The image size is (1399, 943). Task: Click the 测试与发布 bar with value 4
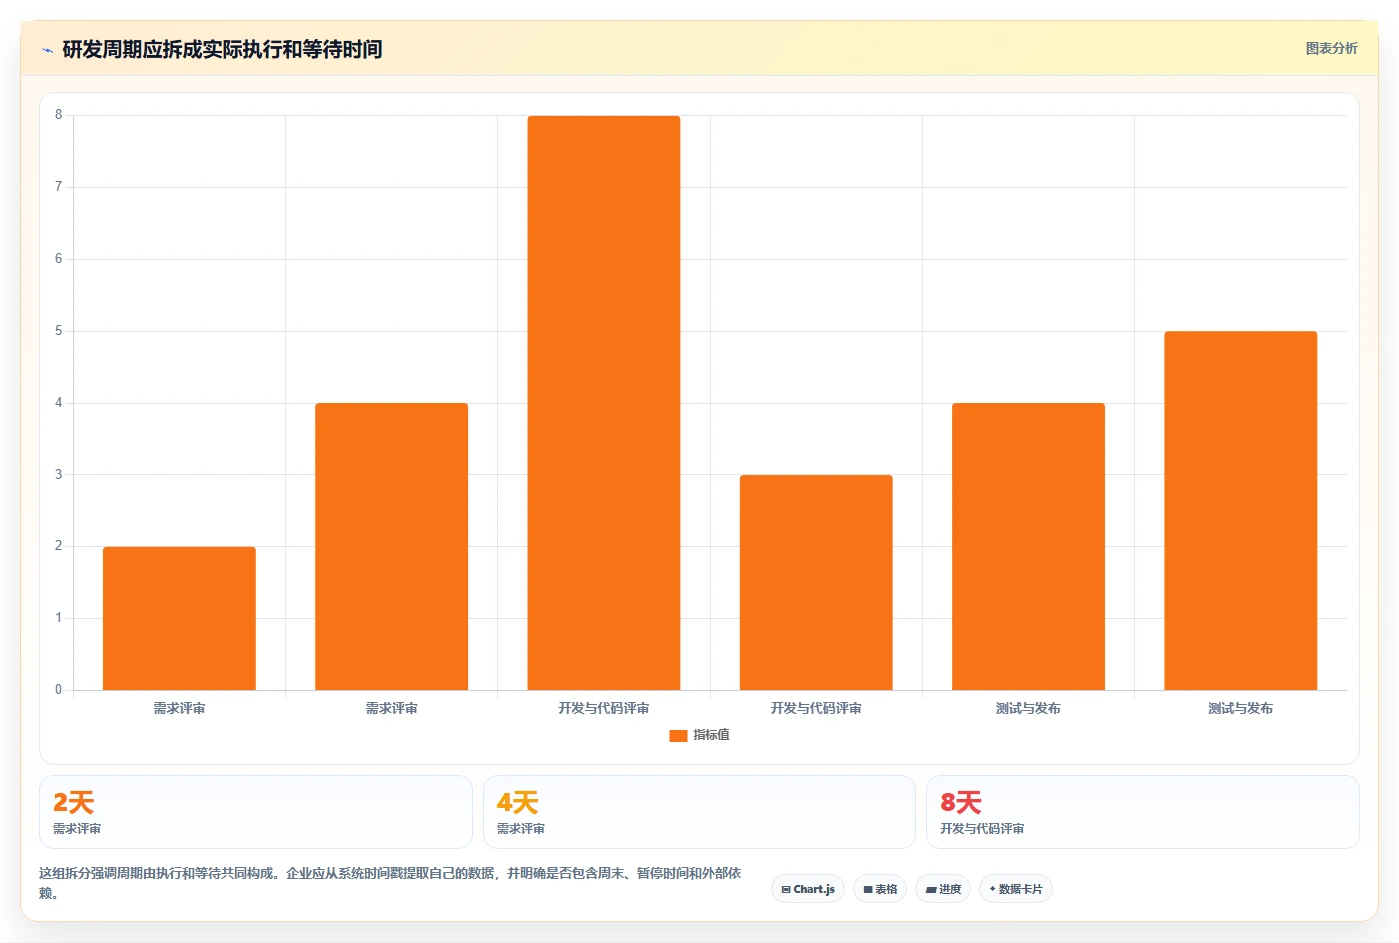point(1028,546)
